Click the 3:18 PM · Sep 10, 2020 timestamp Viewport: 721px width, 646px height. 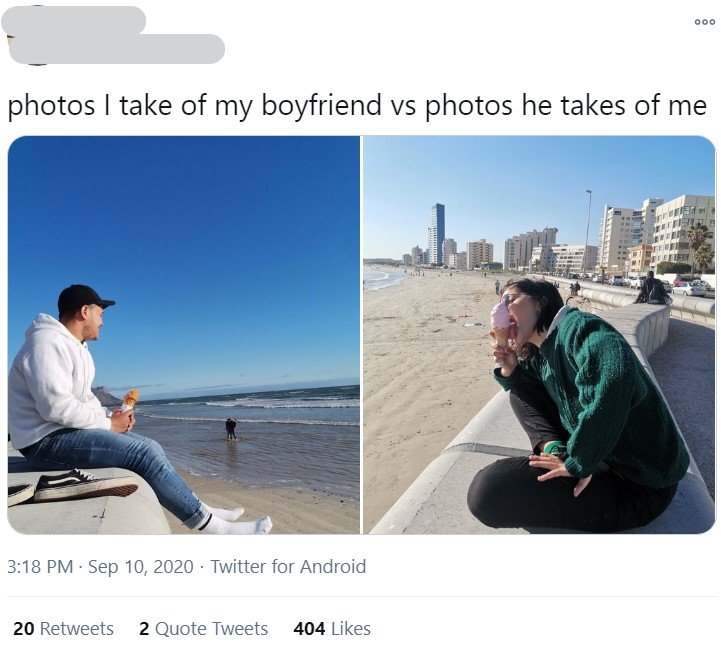(x=100, y=566)
